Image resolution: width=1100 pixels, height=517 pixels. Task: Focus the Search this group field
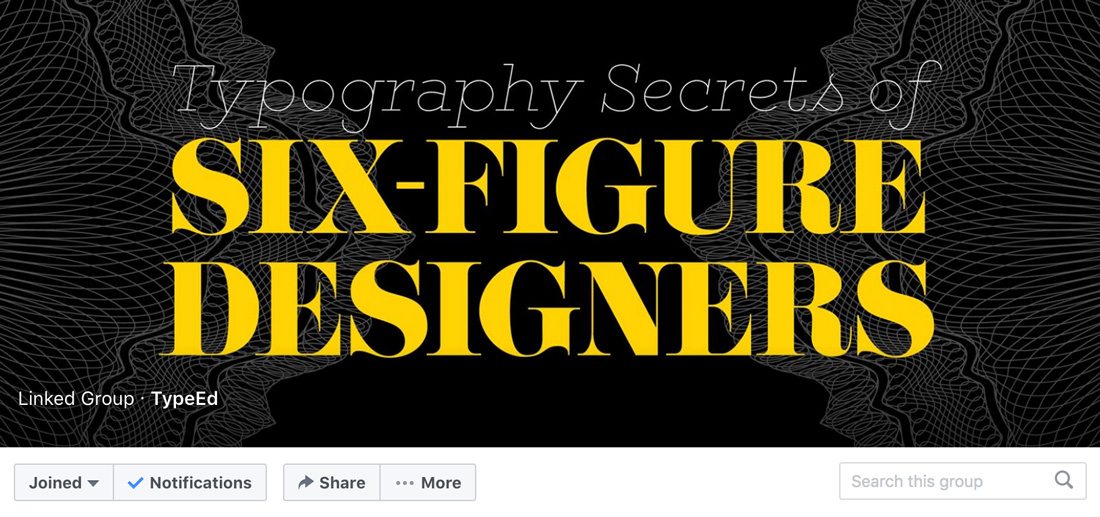962,481
